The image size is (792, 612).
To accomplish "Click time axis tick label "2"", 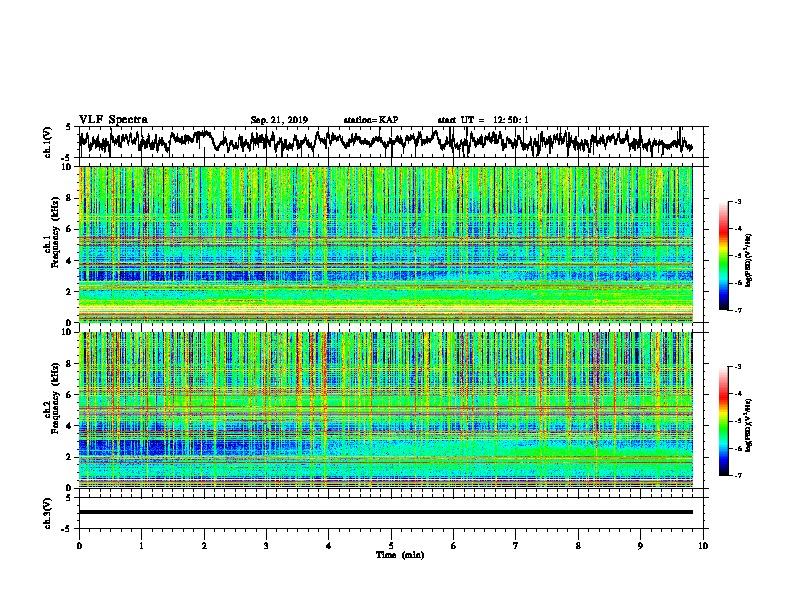I will coord(204,546).
